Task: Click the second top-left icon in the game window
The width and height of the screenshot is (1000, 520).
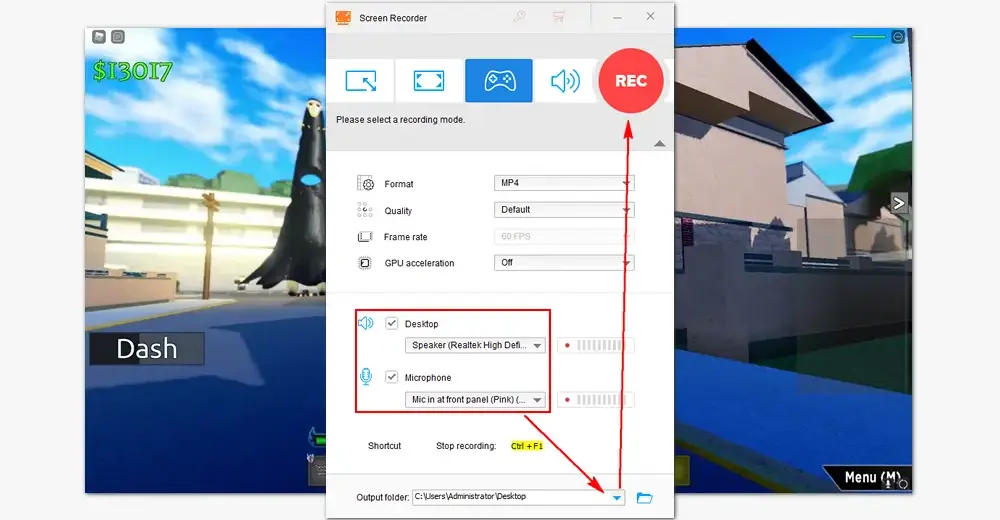Action: [x=118, y=37]
